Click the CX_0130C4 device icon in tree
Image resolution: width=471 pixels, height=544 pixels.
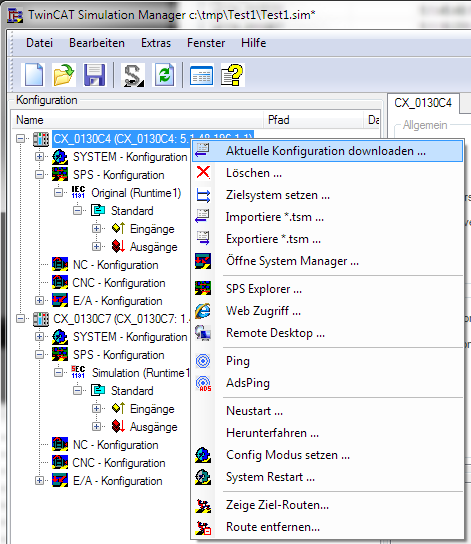tap(41, 139)
